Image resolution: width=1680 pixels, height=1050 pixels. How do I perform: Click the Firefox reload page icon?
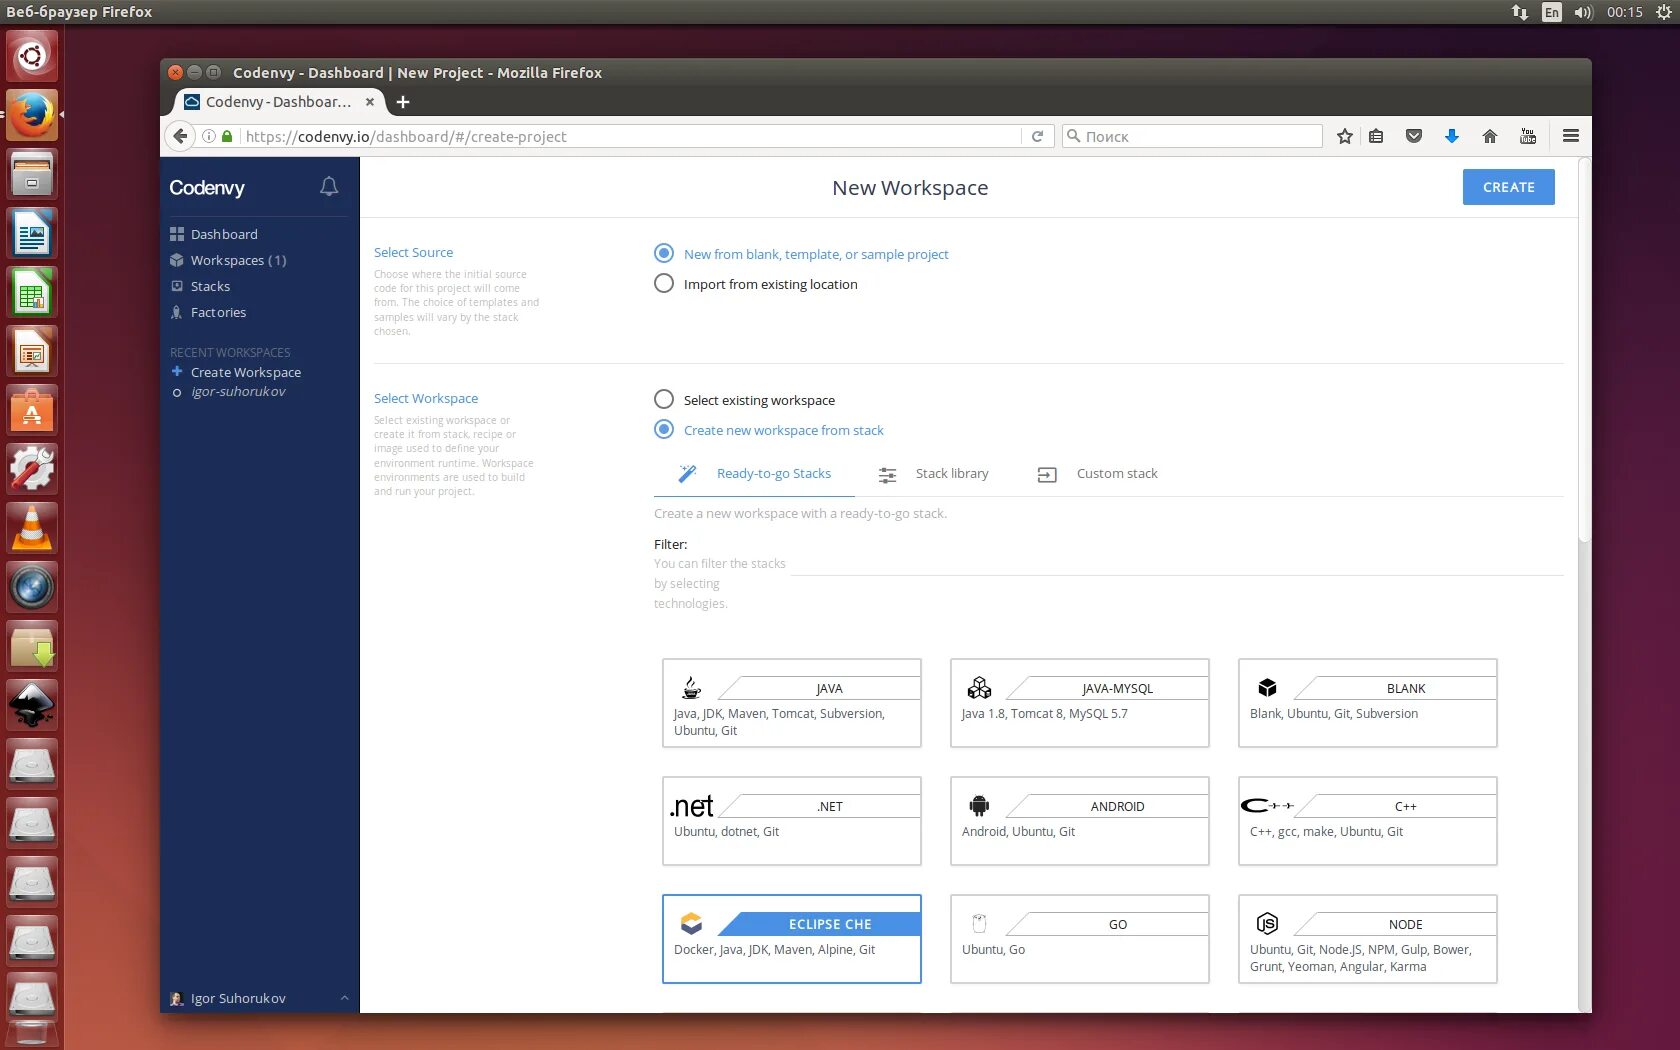(x=1038, y=136)
